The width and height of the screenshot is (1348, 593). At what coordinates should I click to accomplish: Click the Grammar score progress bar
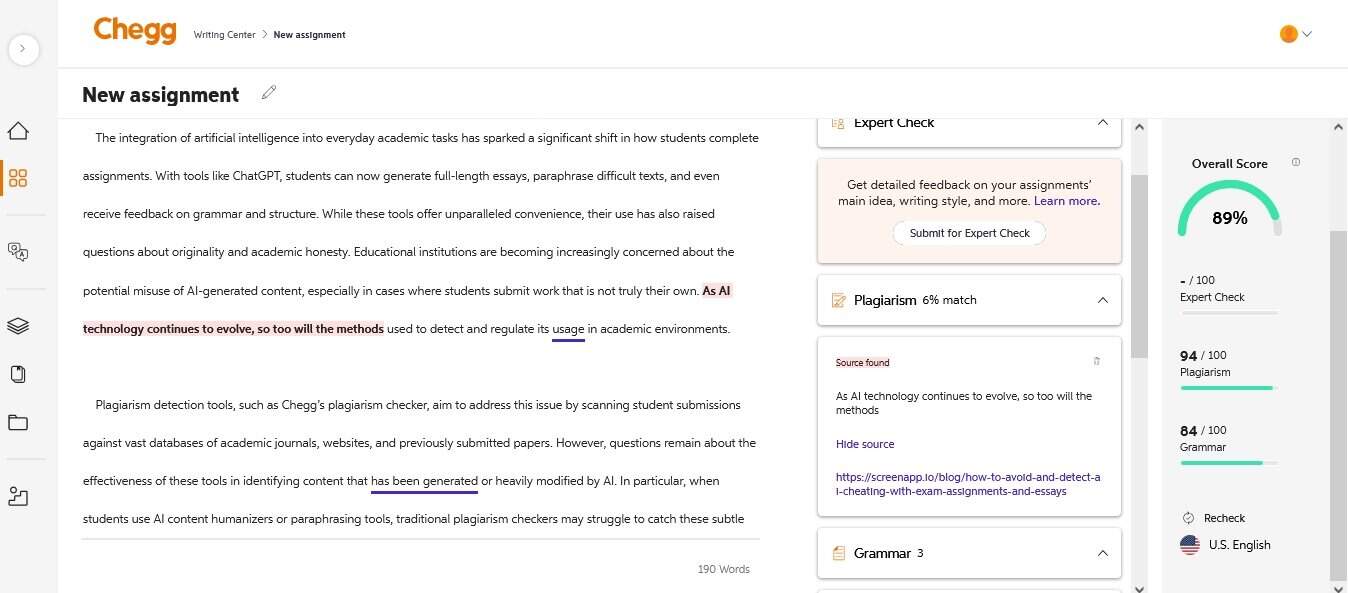[1227, 463]
